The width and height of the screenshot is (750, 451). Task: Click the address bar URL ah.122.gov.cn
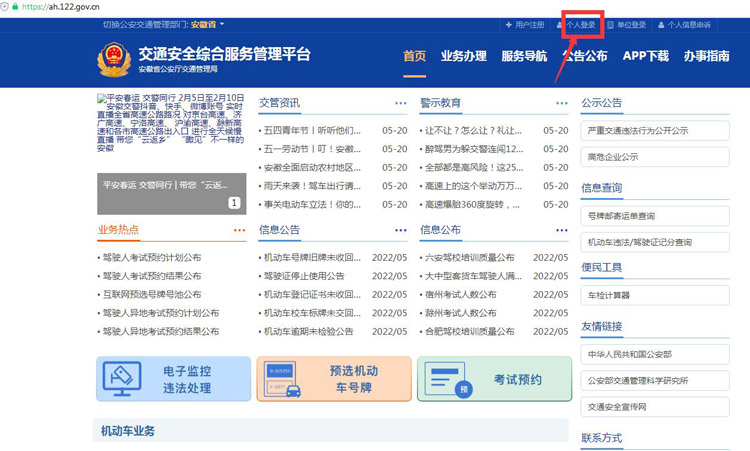[61, 7]
